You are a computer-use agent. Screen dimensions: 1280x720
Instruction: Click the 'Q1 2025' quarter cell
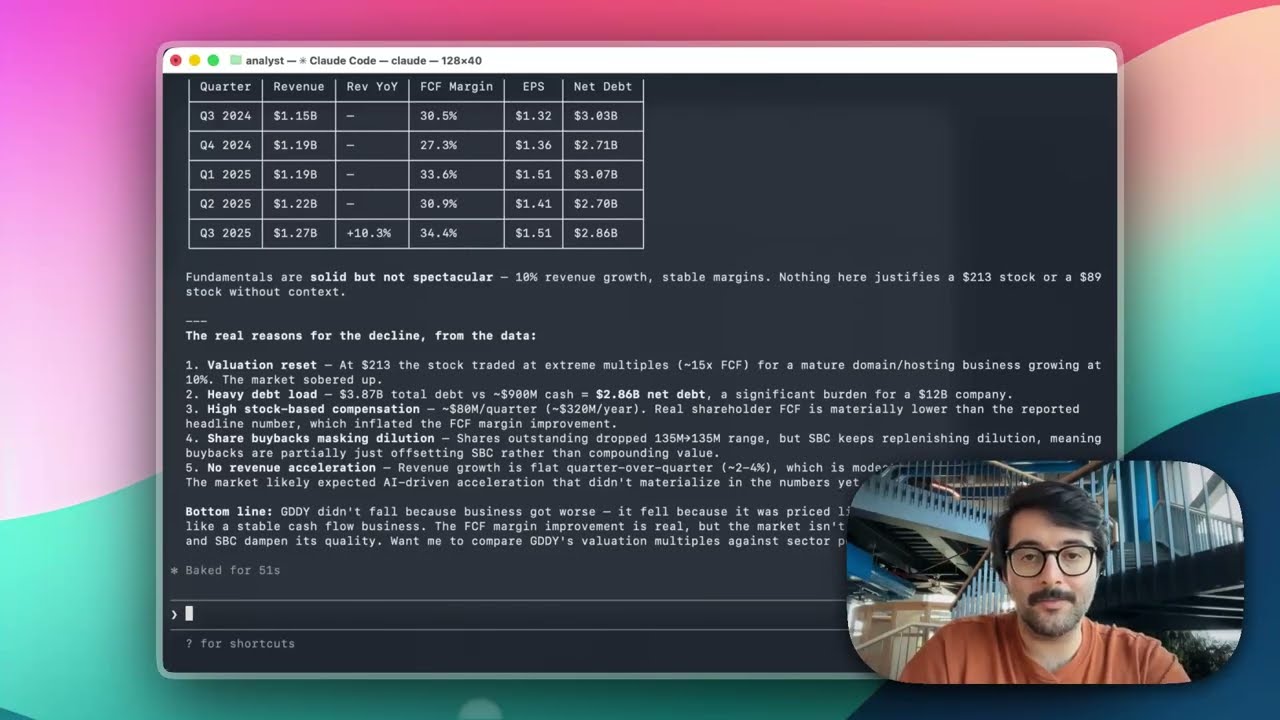tap(225, 174)
